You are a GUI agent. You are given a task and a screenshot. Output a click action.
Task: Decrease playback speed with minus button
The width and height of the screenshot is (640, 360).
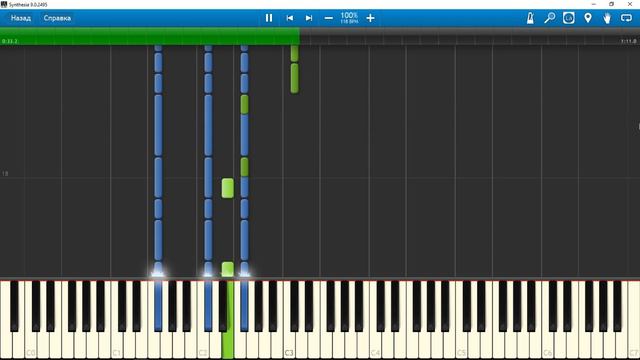[329, 18]
